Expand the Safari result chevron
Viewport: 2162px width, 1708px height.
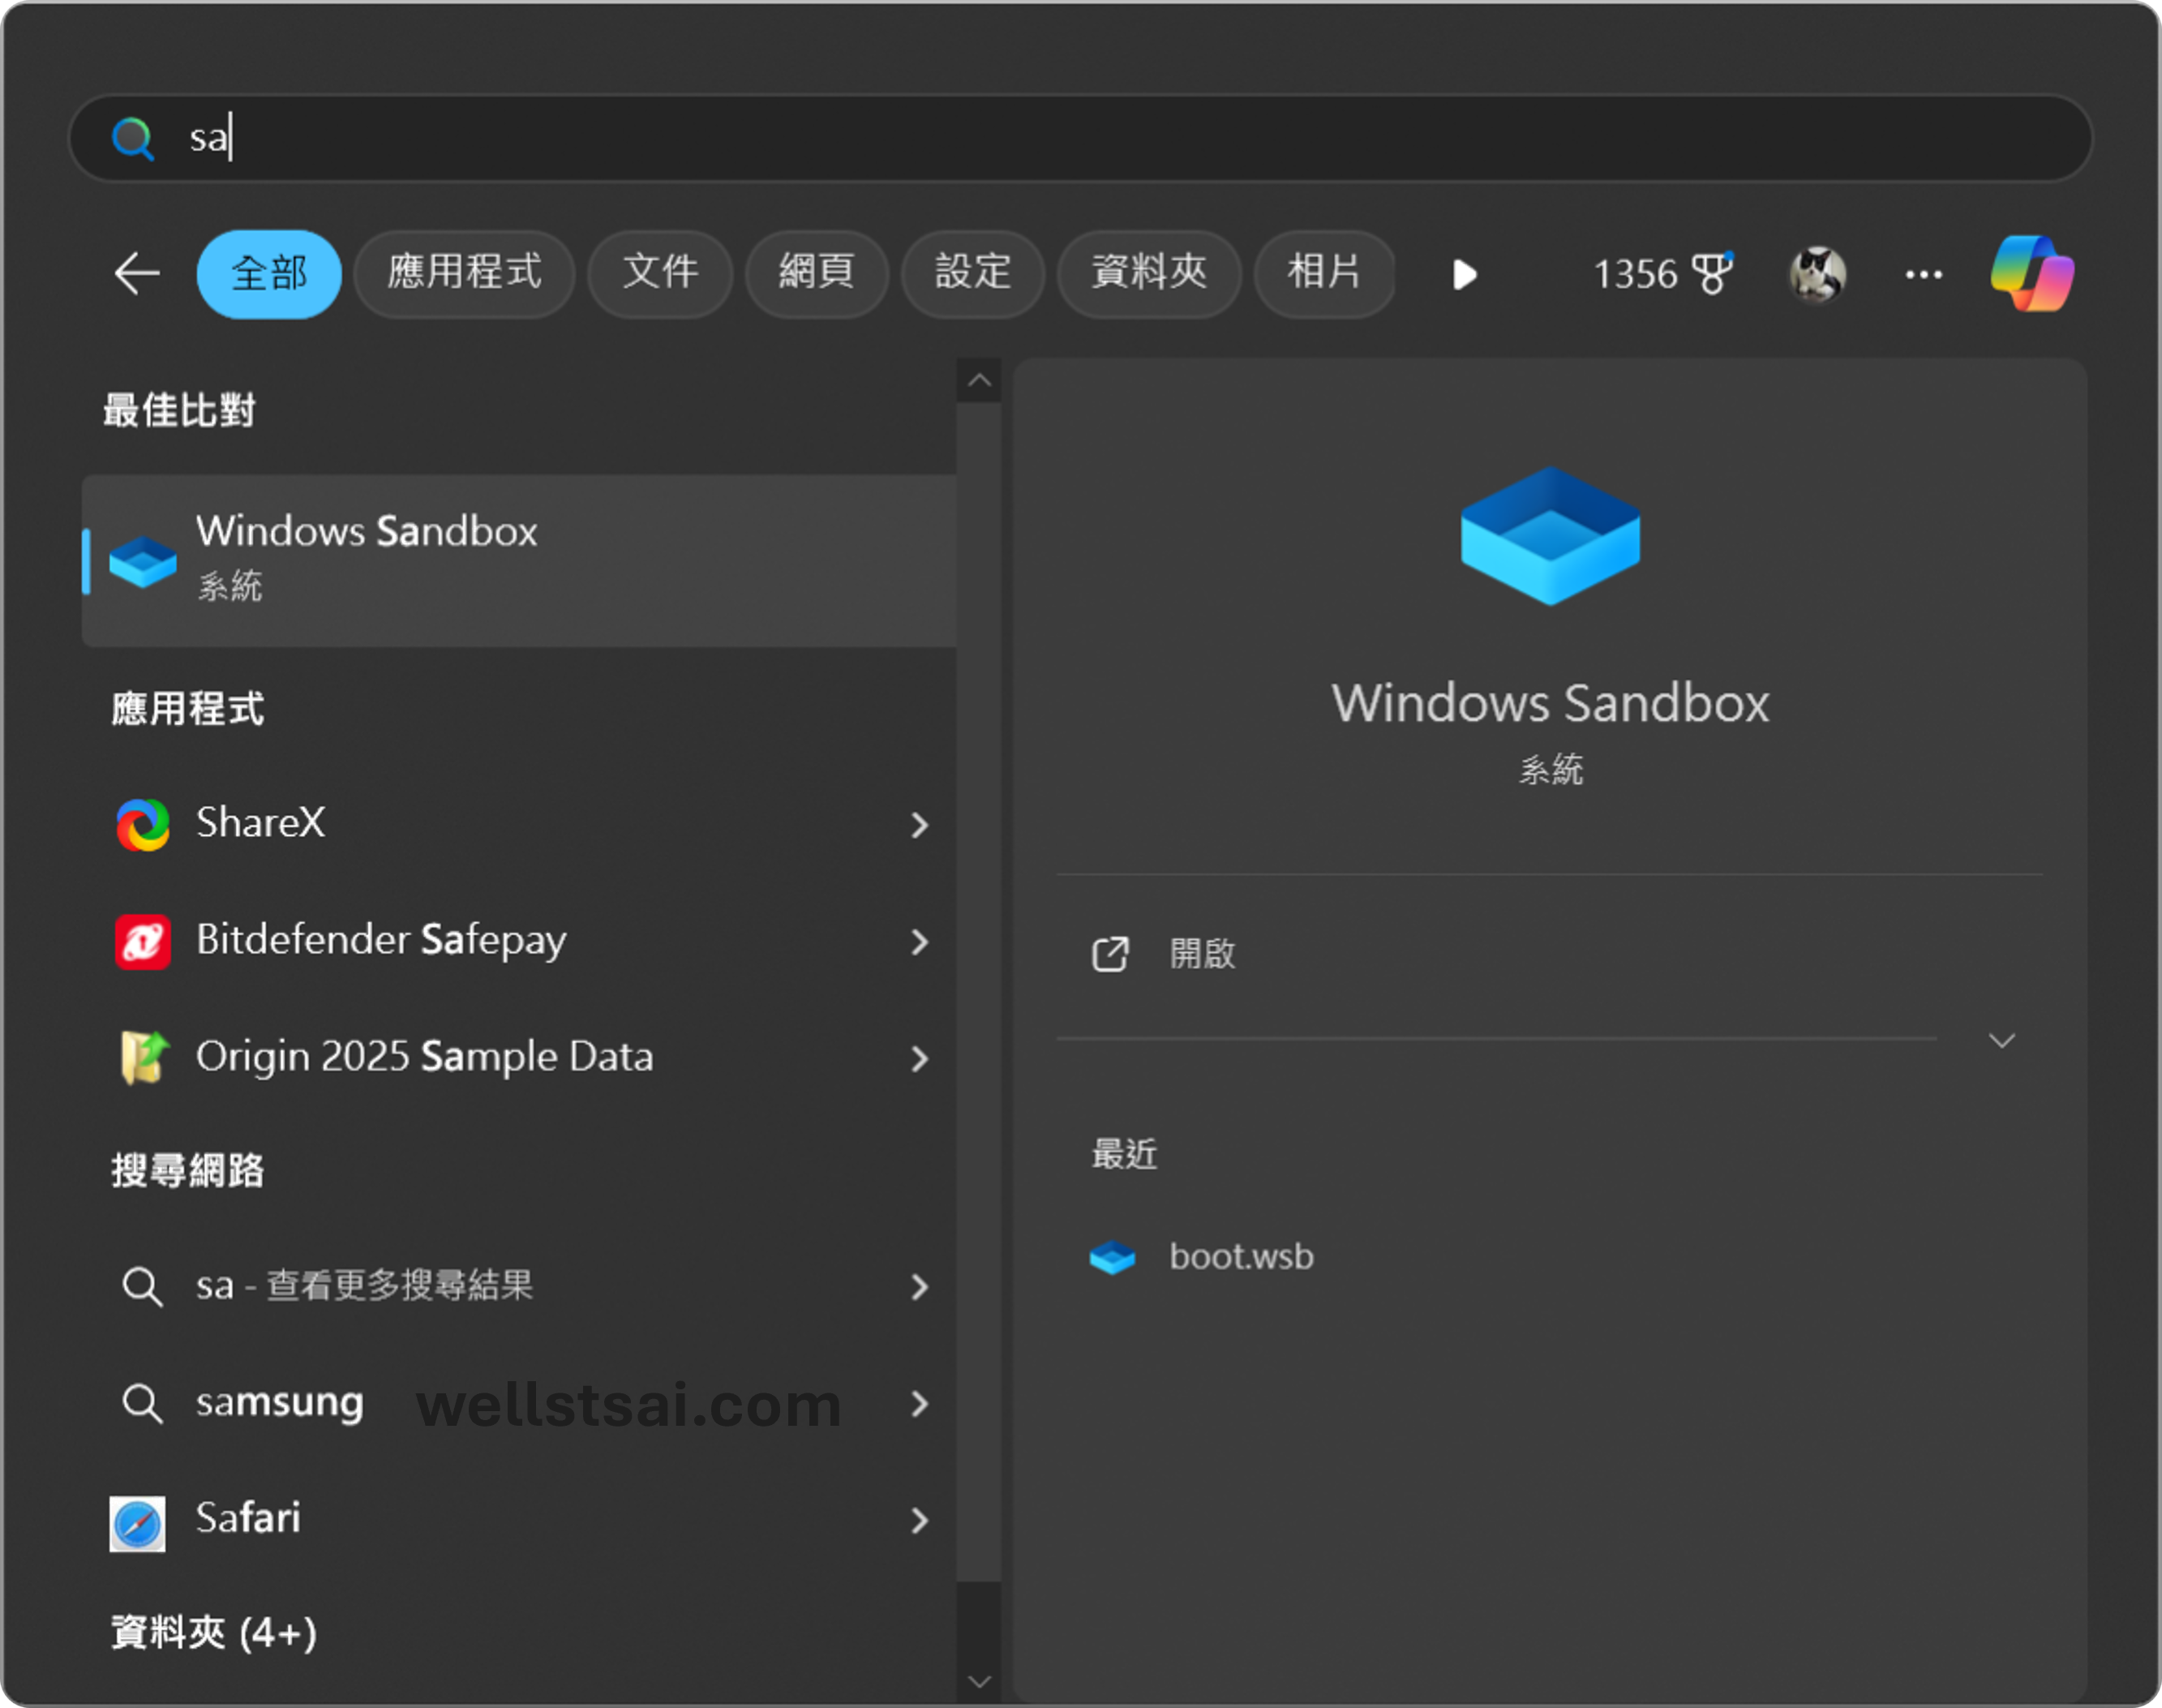(919, 1521)
